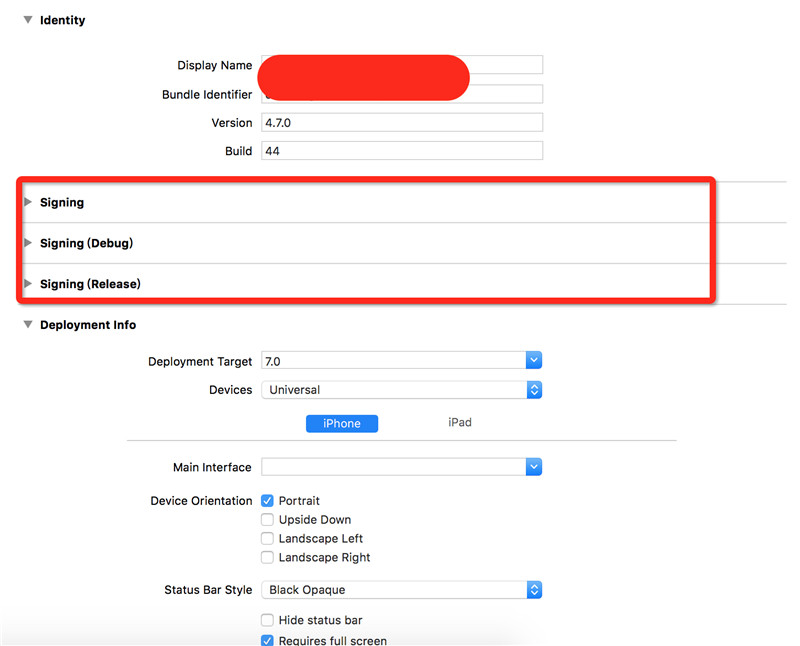Uncheck Requires full screen
This screenshot has width=800, height=646.
[267, 641]
